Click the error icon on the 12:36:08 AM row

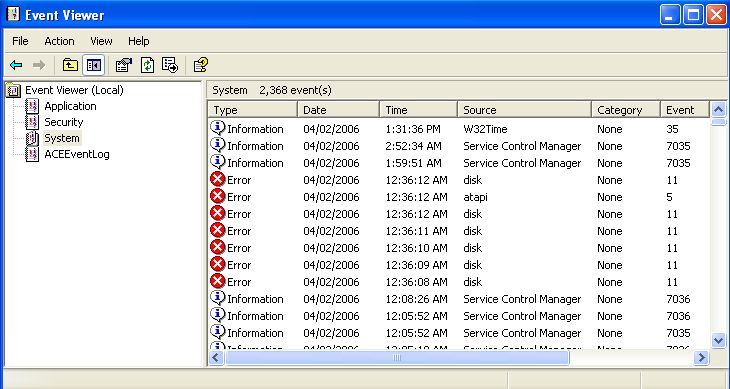[217, 281]
